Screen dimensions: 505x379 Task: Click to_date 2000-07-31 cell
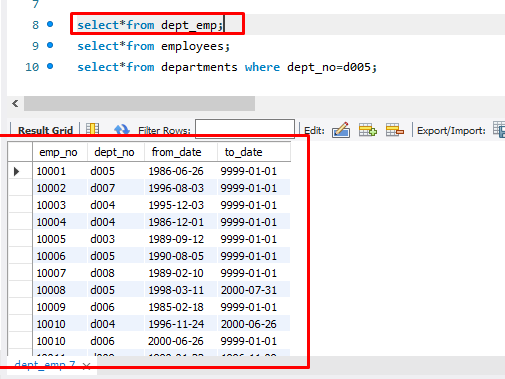(x=254, y=290)
